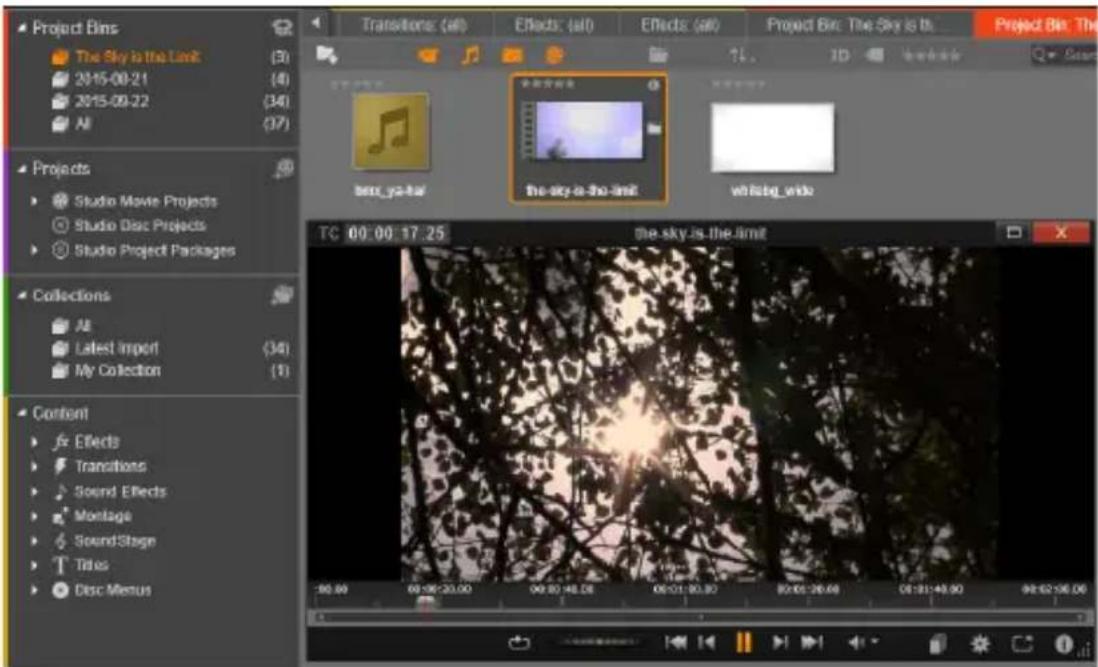This screenshot has height=667, width=1098.
Task: Select the-sky-is-the-limit video thumbnail
Action: pos(588,130)
